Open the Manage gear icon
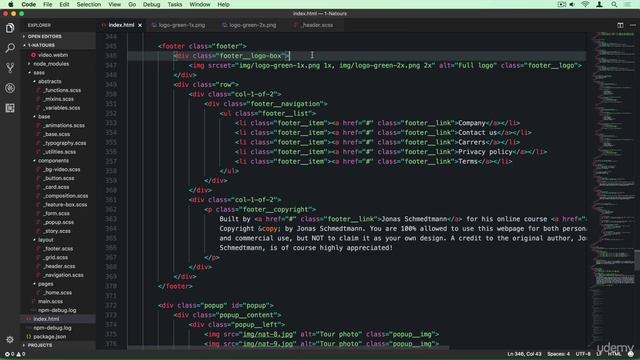640x360 pixels. 10,339
